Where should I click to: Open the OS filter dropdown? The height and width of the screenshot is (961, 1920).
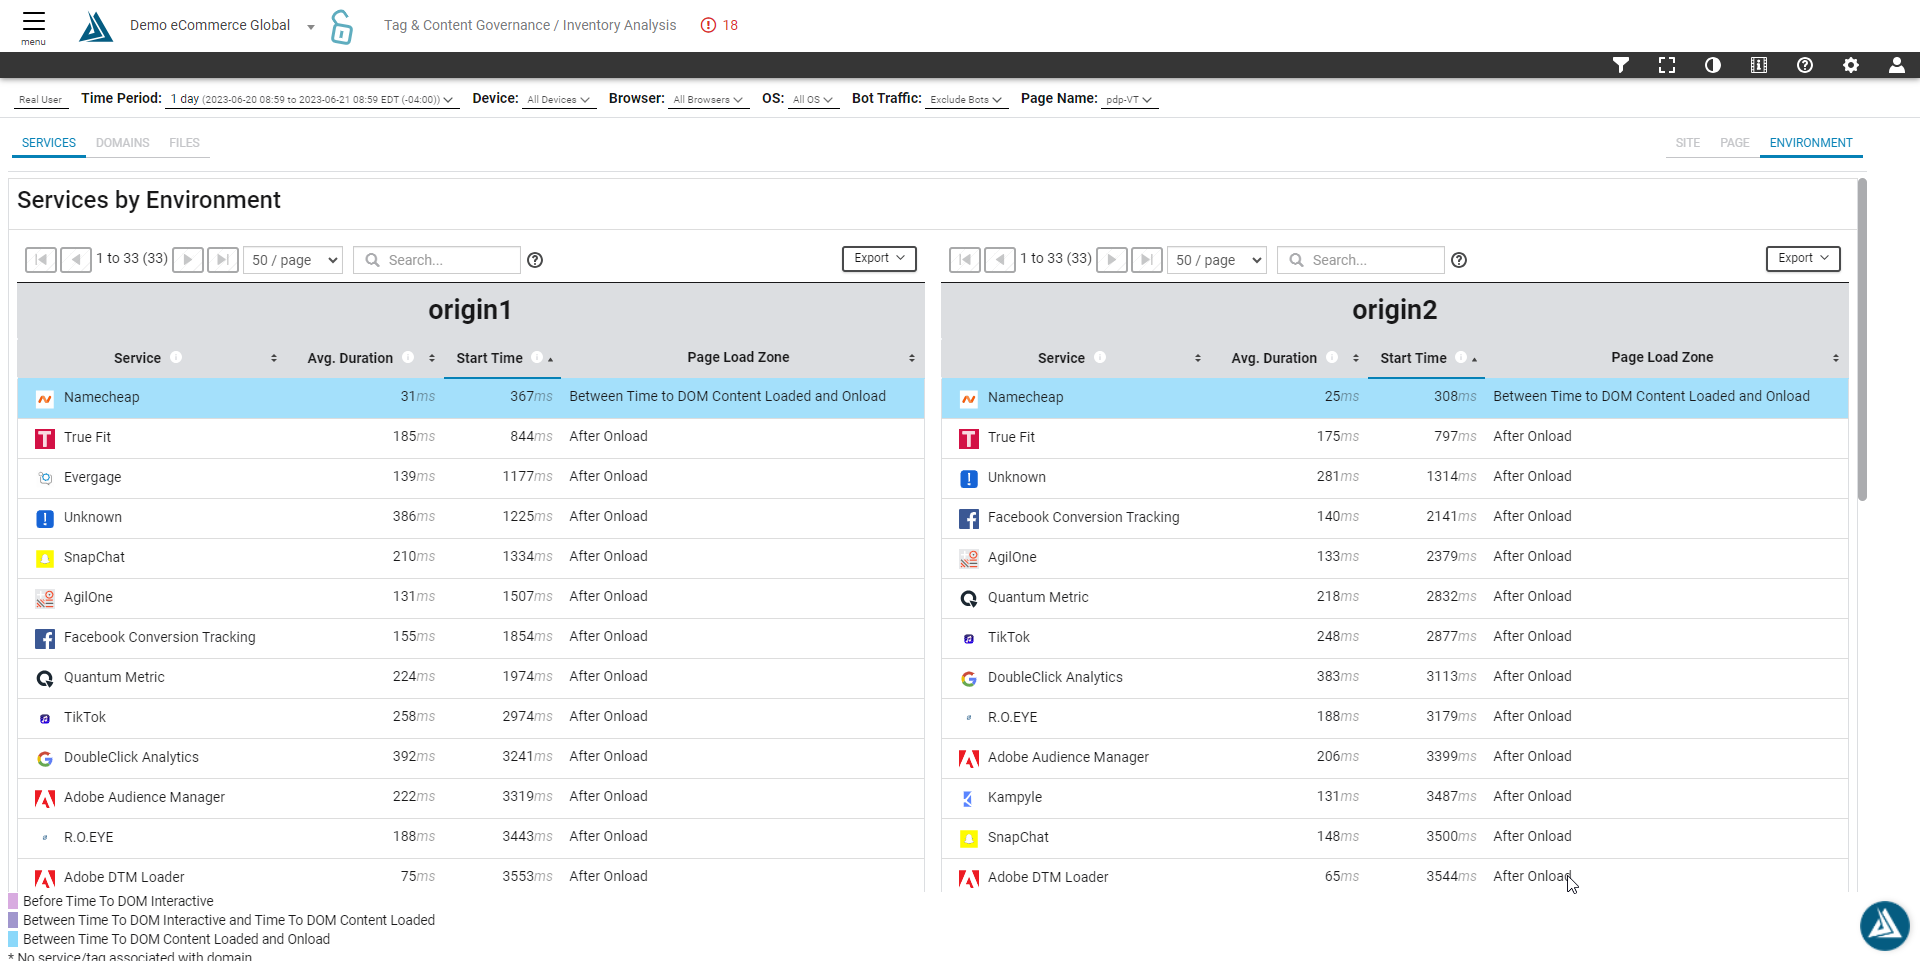(813, 99)
